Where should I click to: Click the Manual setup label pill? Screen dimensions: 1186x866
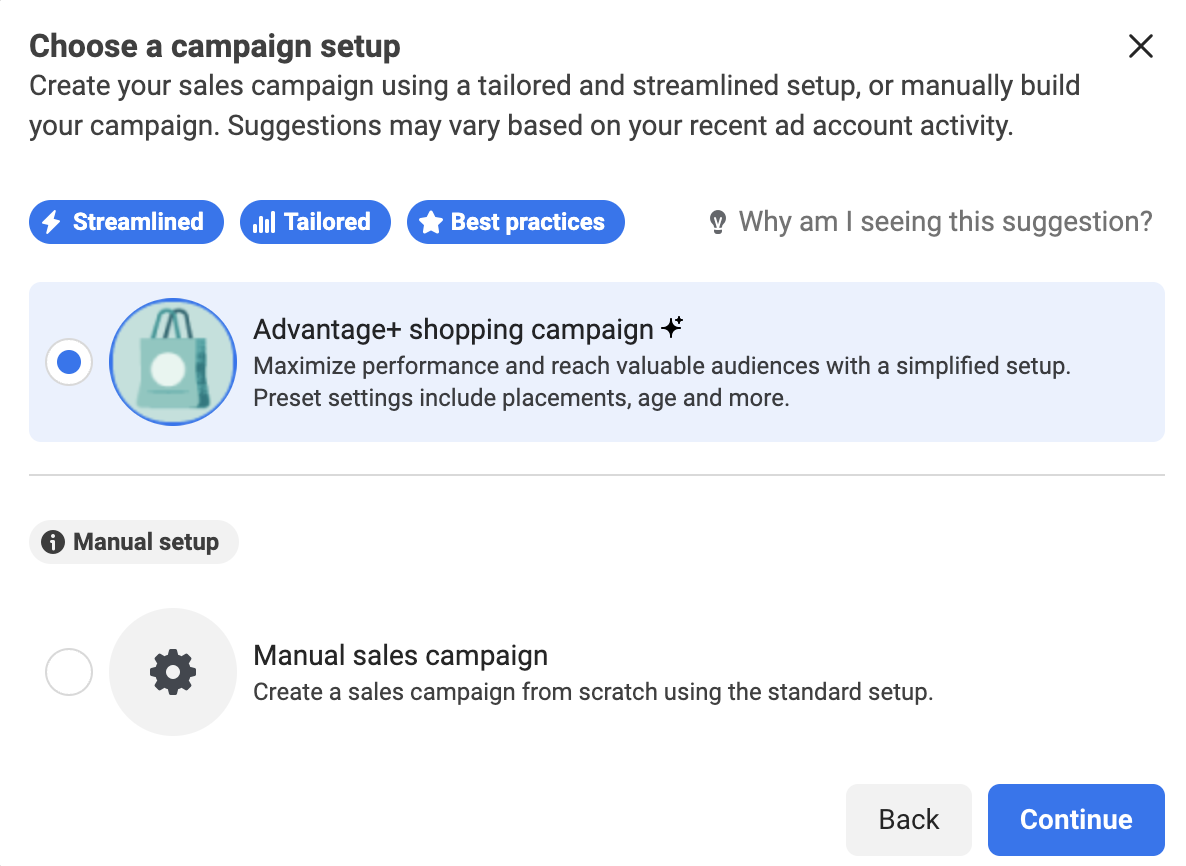coord(133,541)
